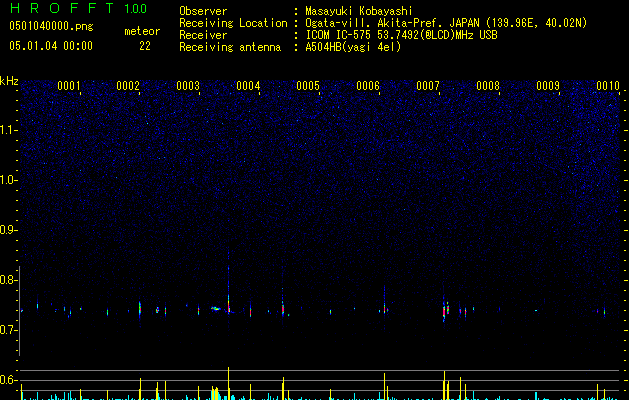Click time marker 0007
This screenshot has width=629, height=400.
pyautogui.click(x=428, y=86)
